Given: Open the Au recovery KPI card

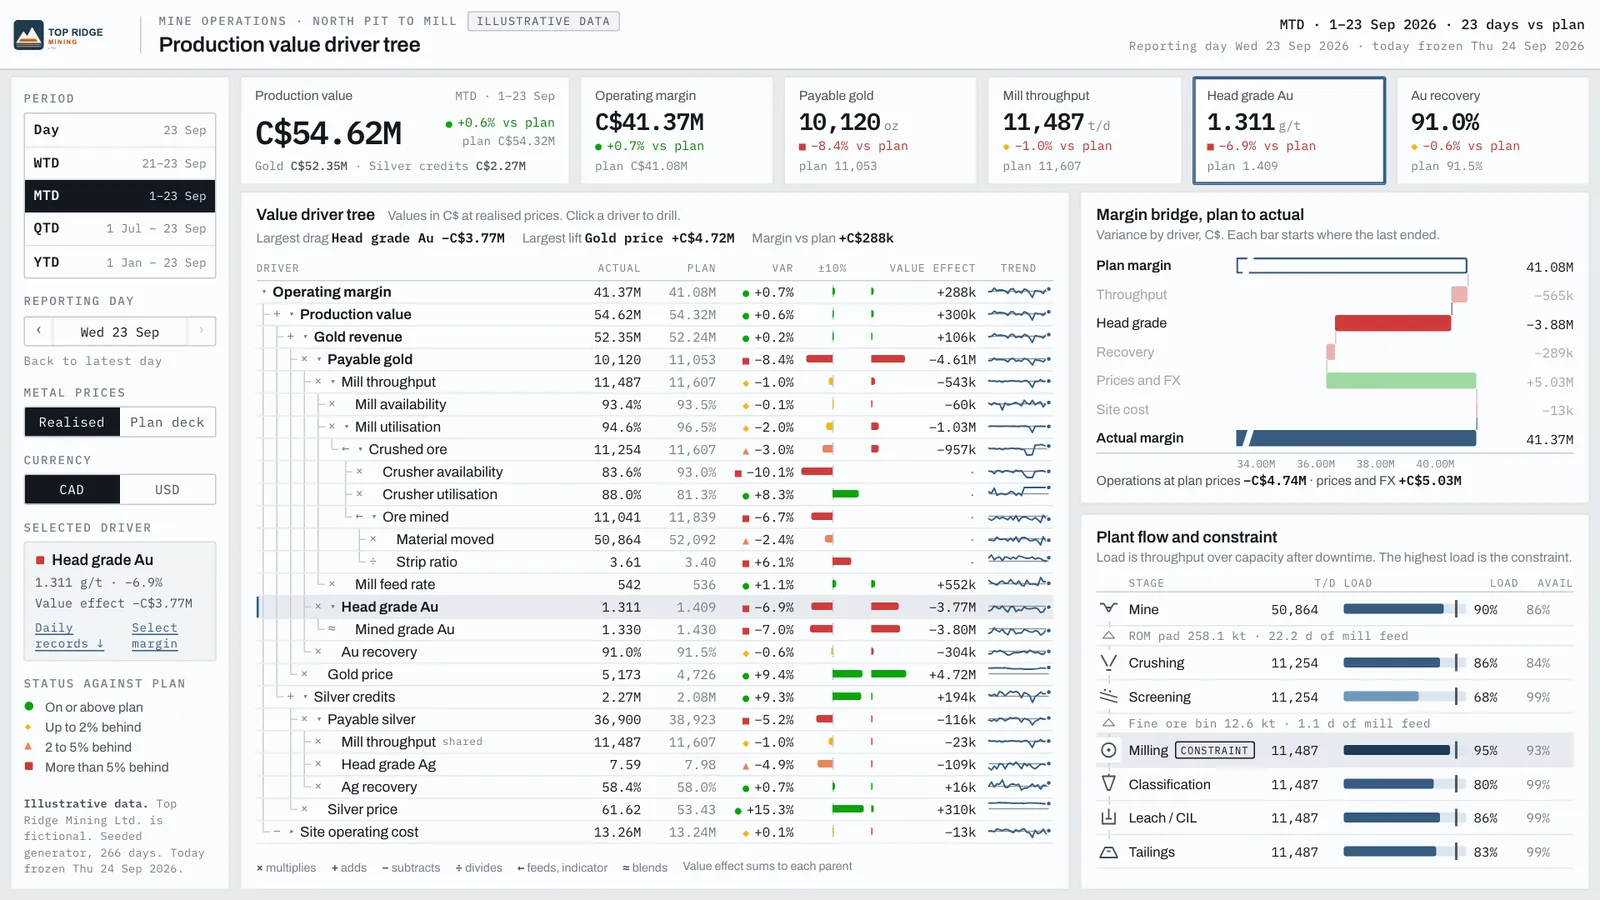Looking at the screenshot, I should [x=1492, y=131].
